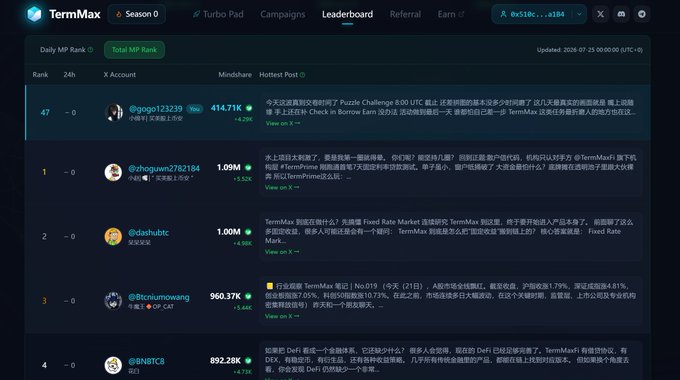
Task: Select the Leaderboard nav item
Action: 347,14
